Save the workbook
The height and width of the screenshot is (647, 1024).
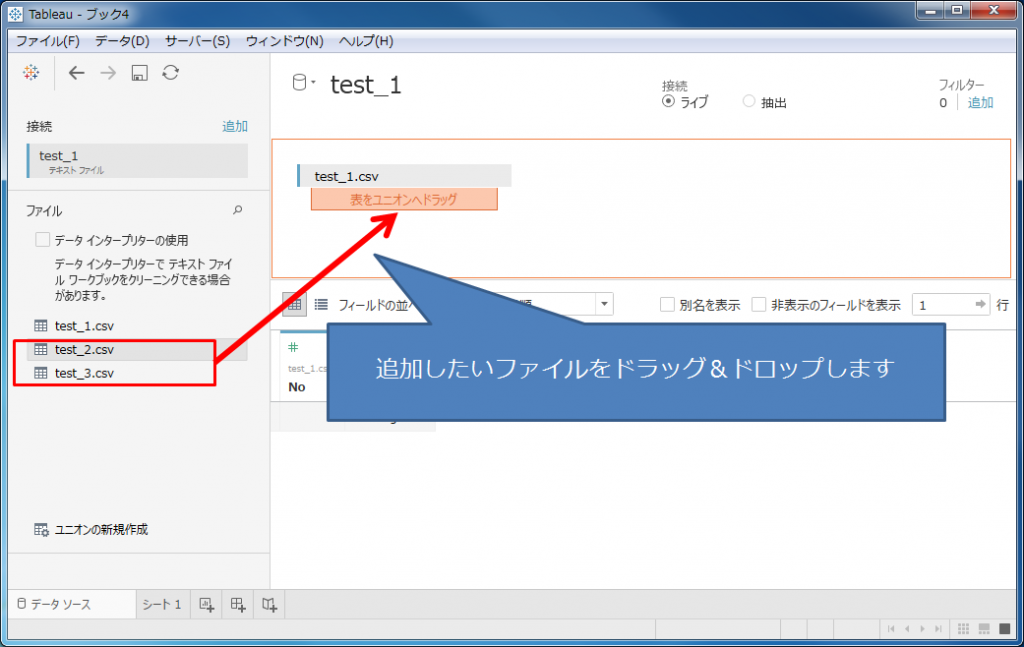pyautogui.click(x=140, y=72)
